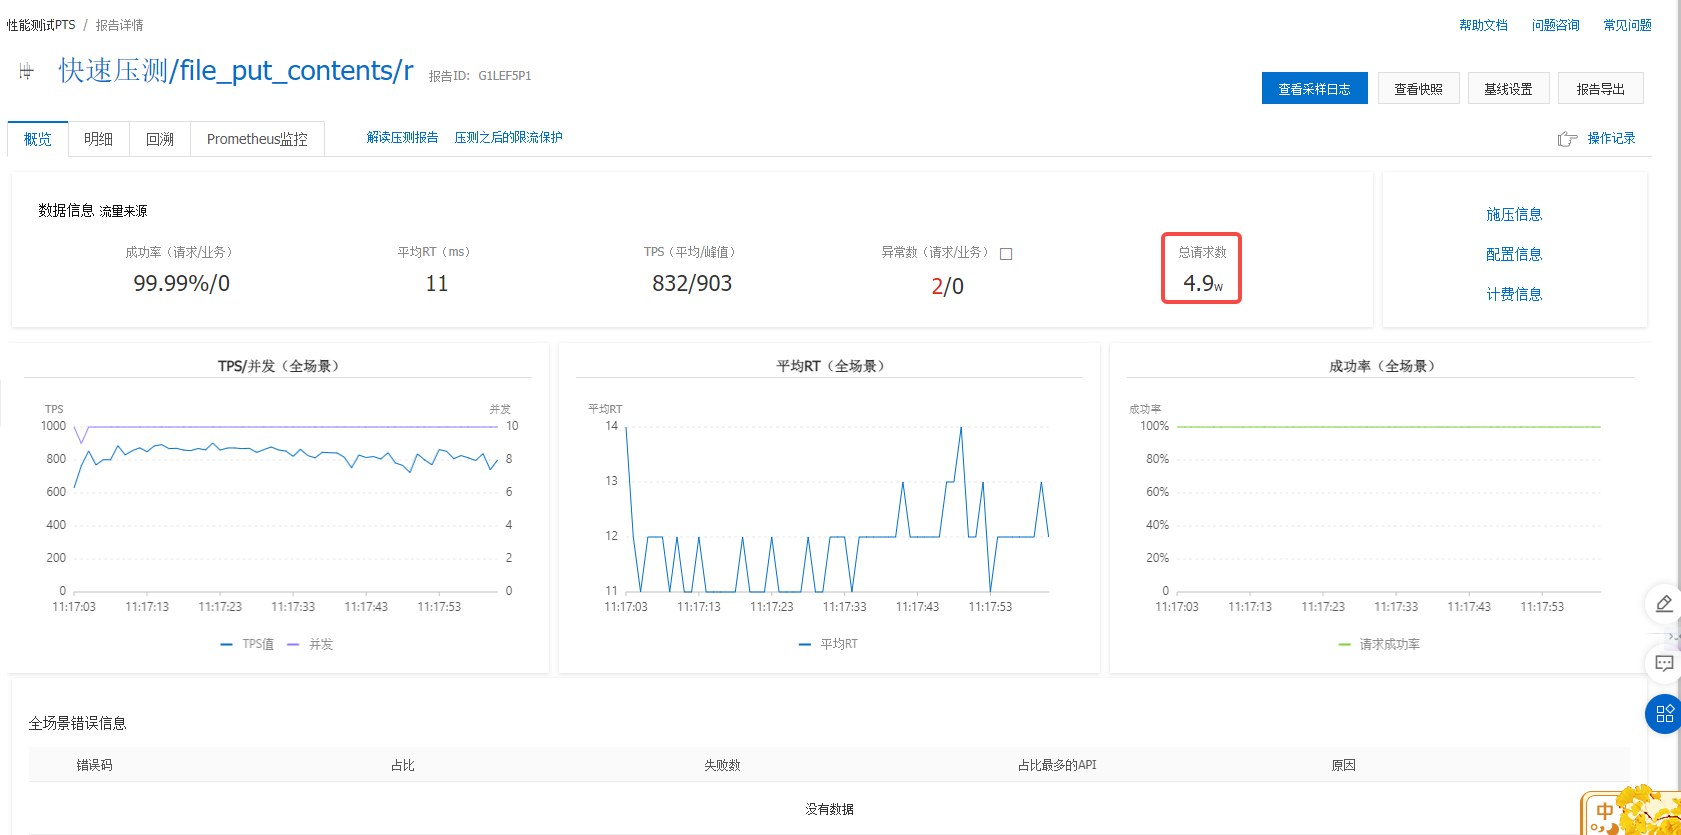Screen dimensions: 1681x835
Task: Switch to the 明细 tab
Action: [98, 139]
